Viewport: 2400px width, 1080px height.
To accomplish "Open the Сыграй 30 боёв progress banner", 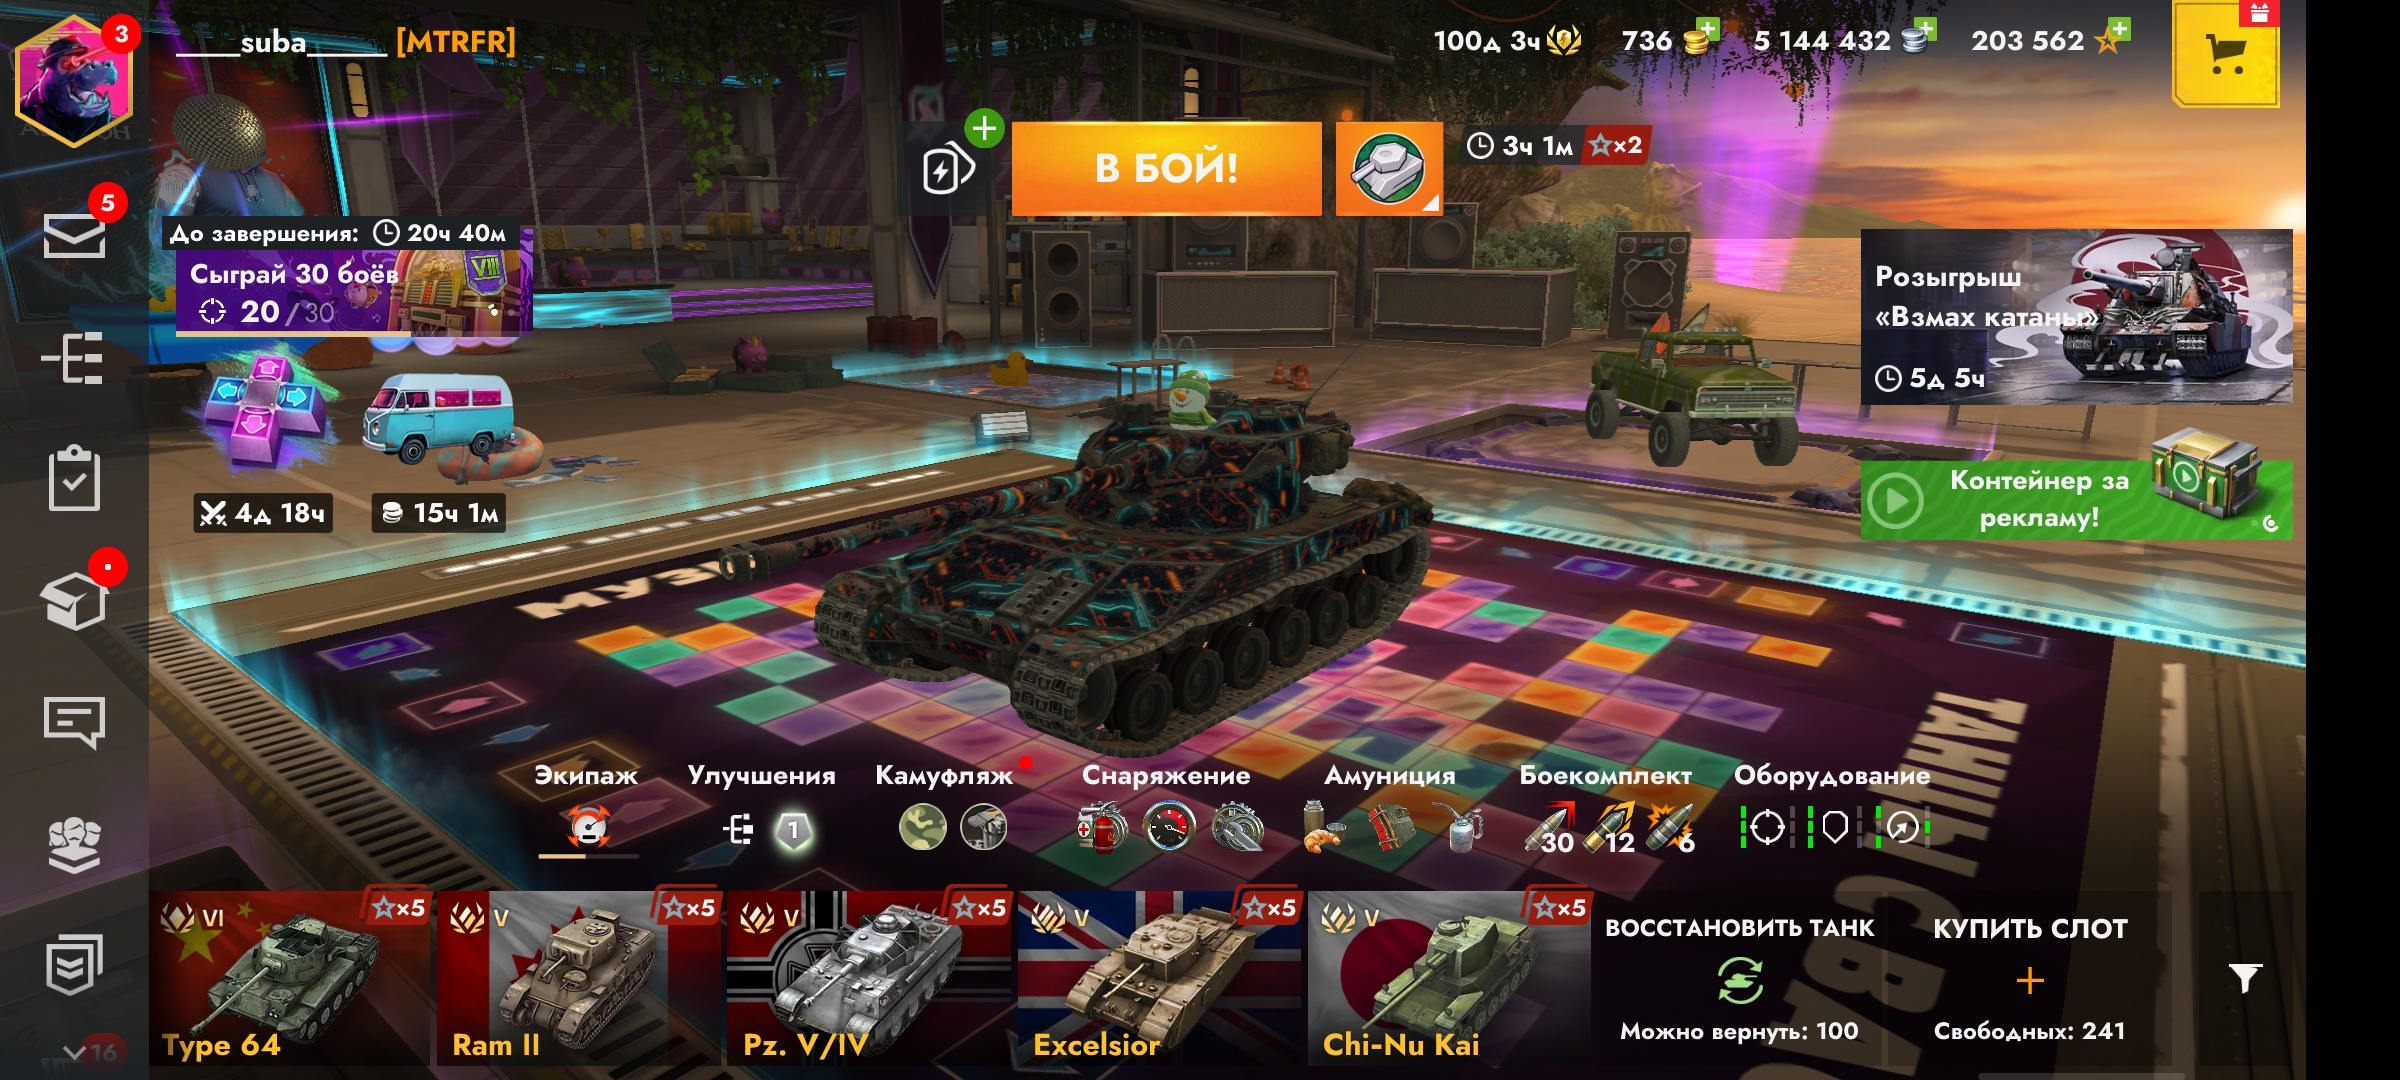I will click(354, 292).
